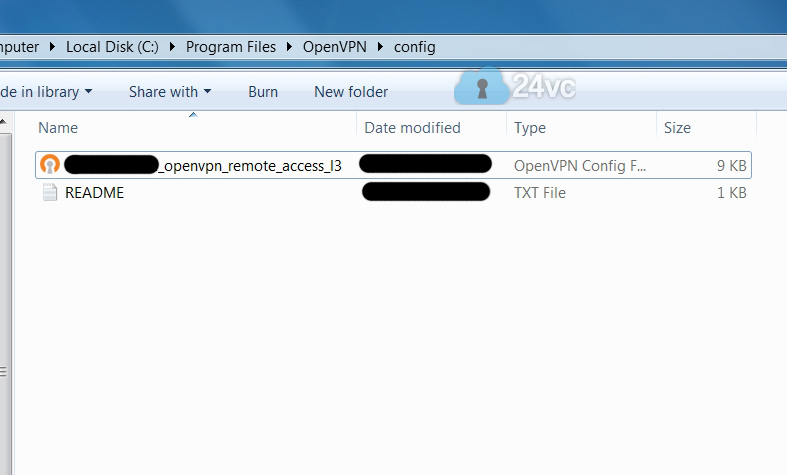Open the 'Include in library' dropdown

(46, 92)
